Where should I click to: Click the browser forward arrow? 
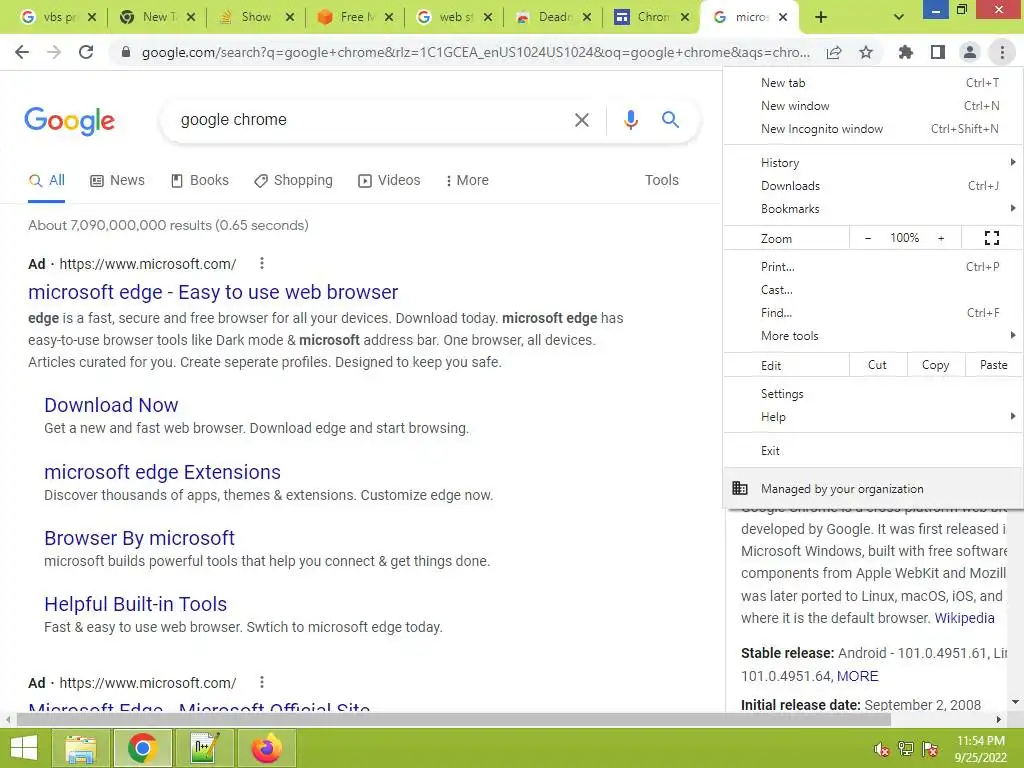coord(54,52)
